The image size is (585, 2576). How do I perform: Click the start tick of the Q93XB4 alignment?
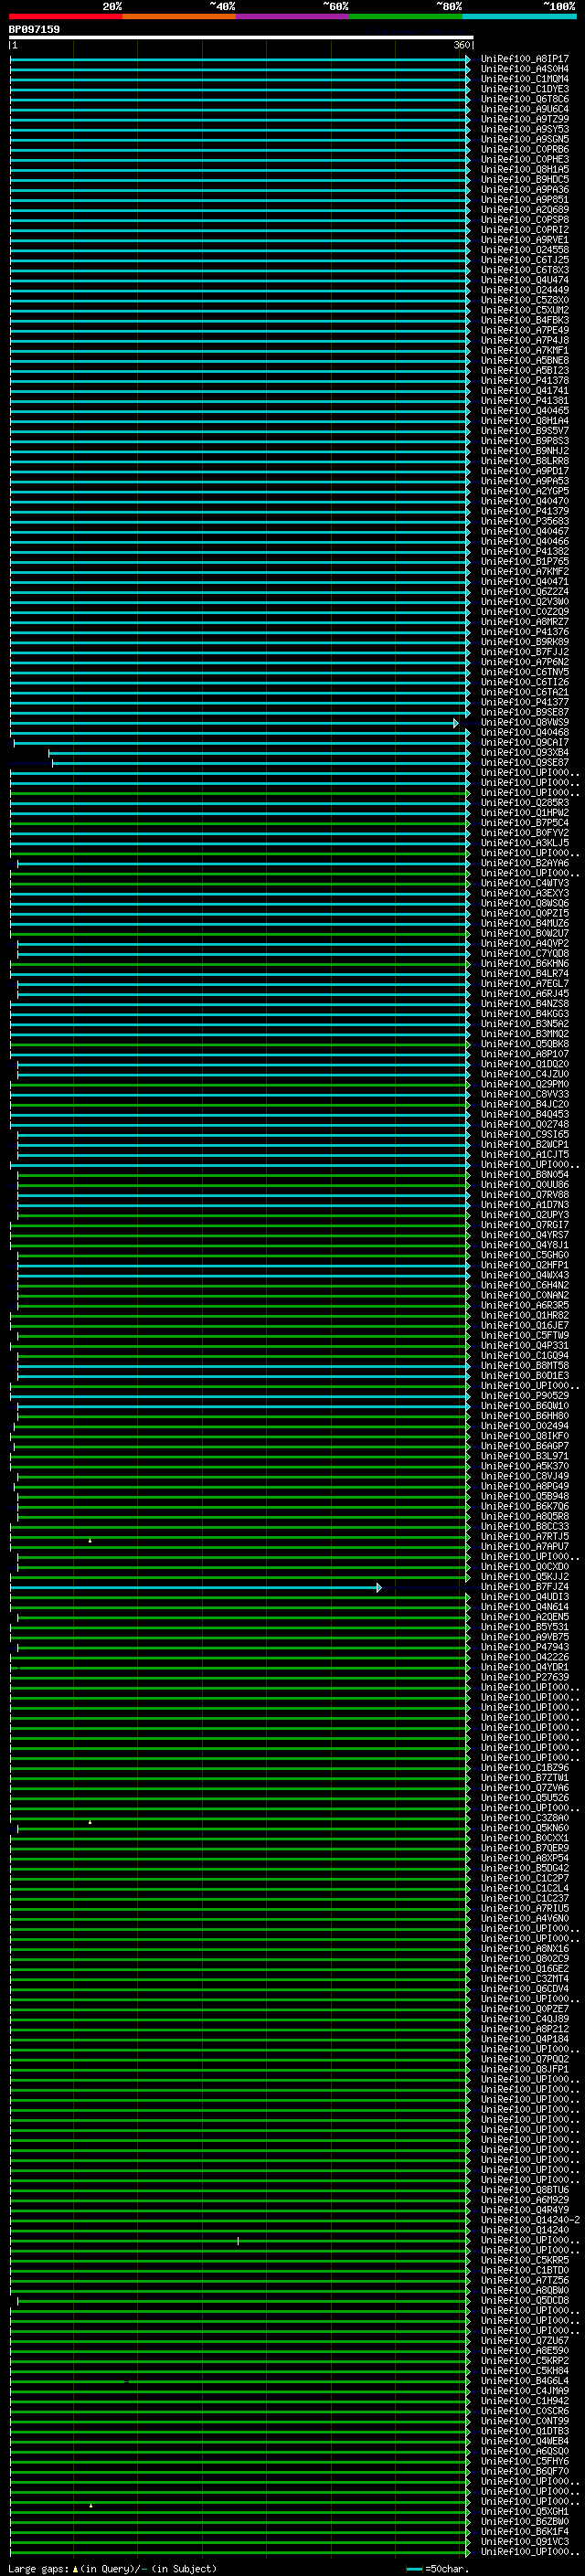[x=49, y=753]
